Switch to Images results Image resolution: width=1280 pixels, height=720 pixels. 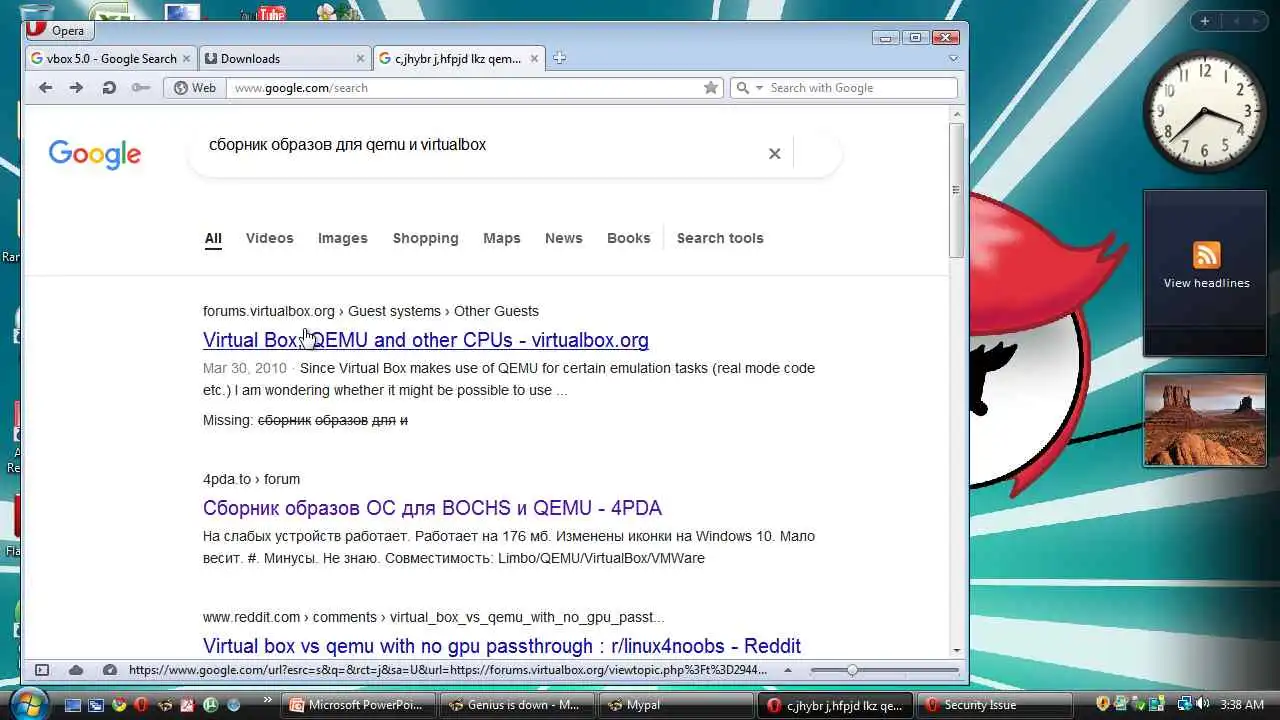click(343, 238)
